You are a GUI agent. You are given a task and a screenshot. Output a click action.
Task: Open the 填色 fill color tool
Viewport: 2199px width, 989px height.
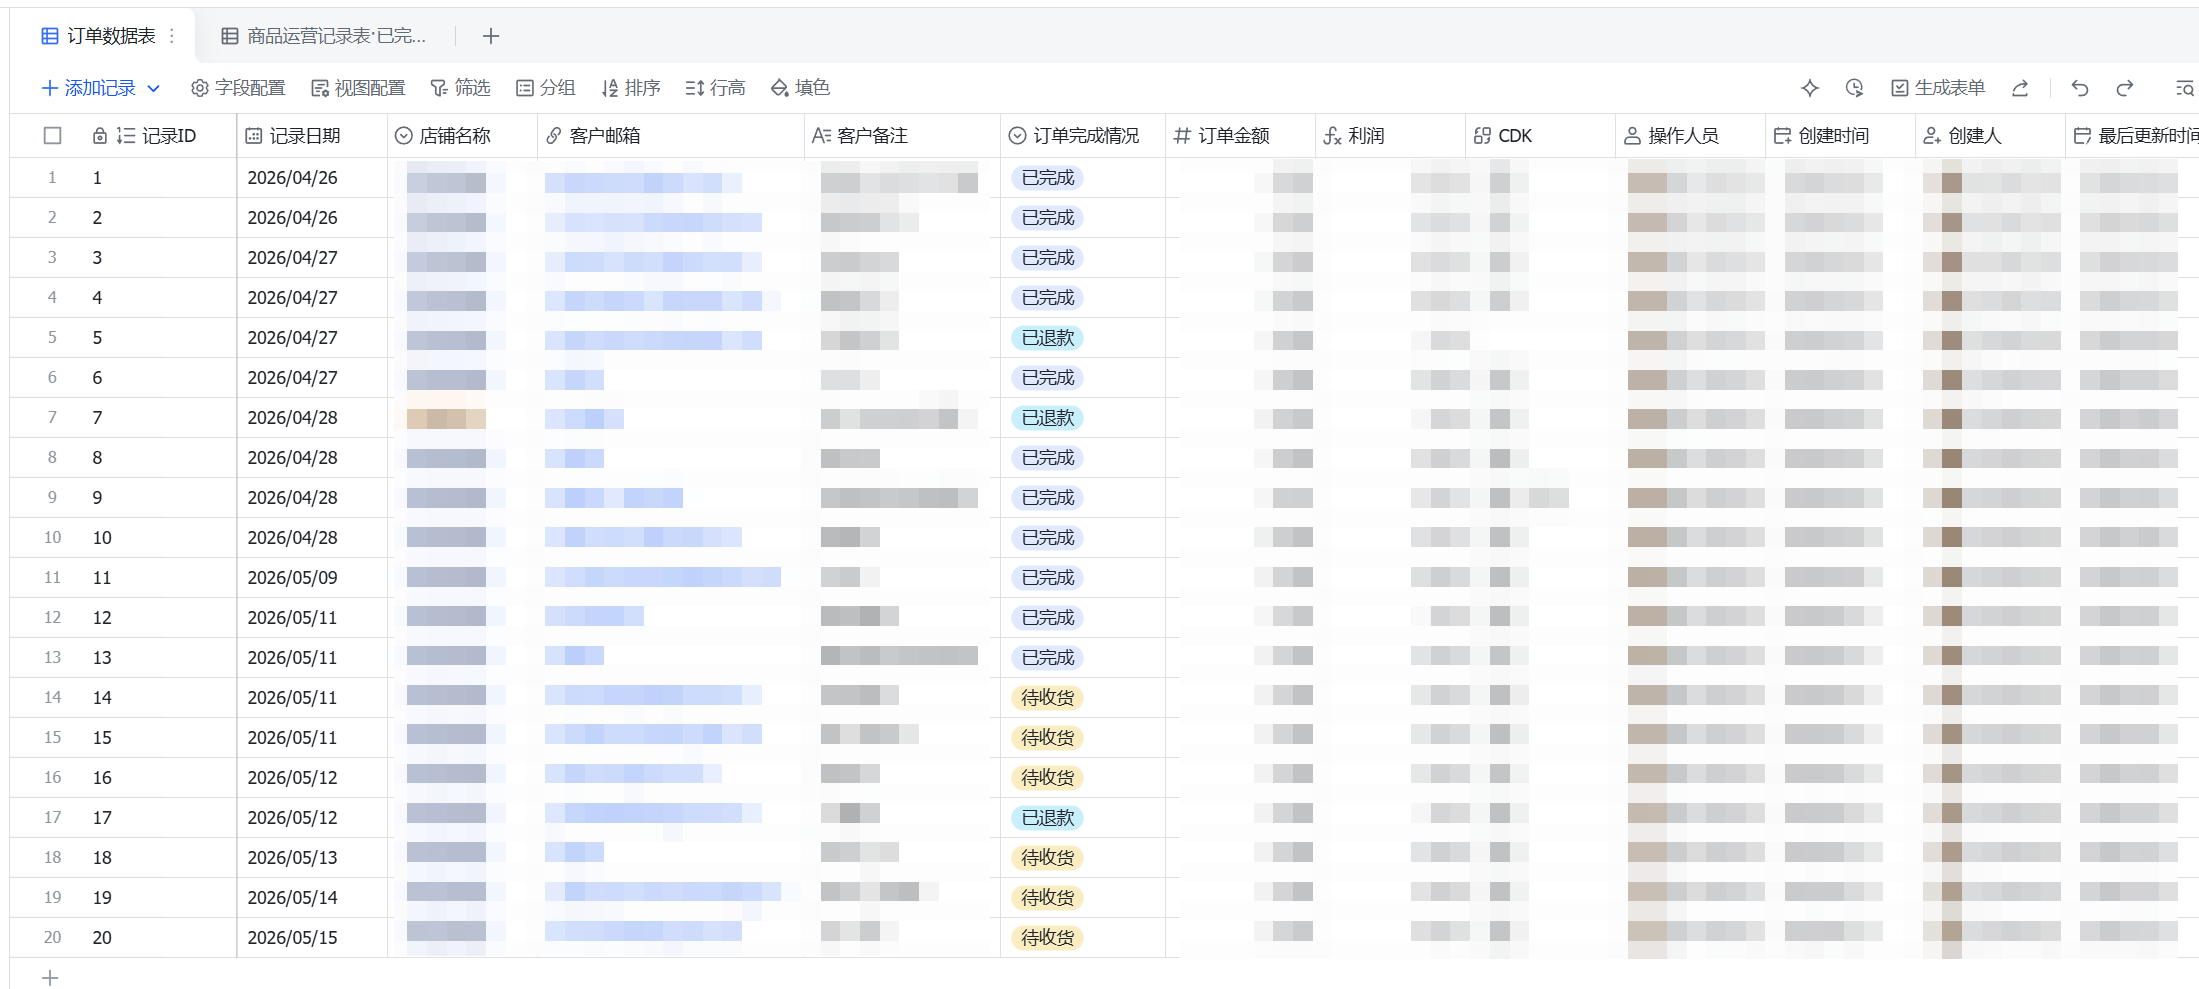[x=801, y=88]
